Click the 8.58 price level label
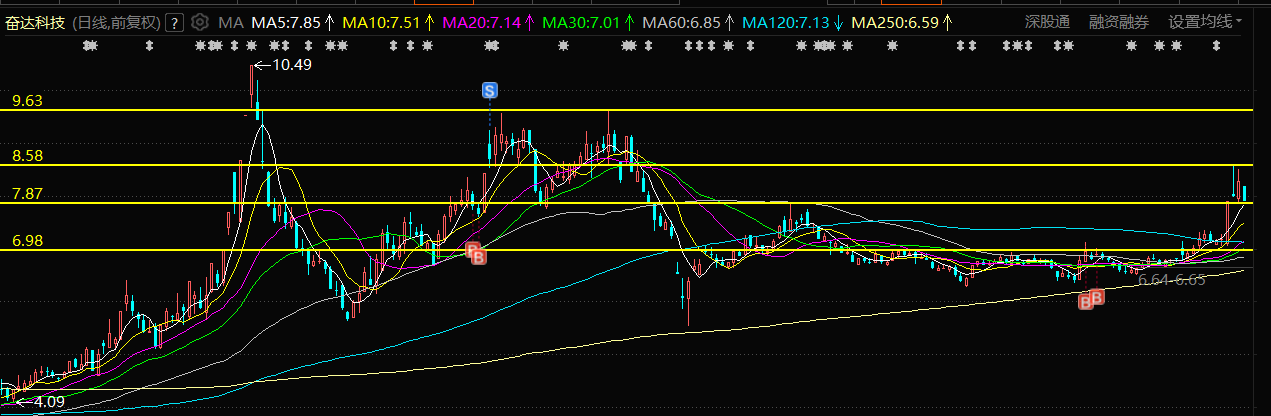The width and height of the screenshot is (1271, 416). click(27, 156)
